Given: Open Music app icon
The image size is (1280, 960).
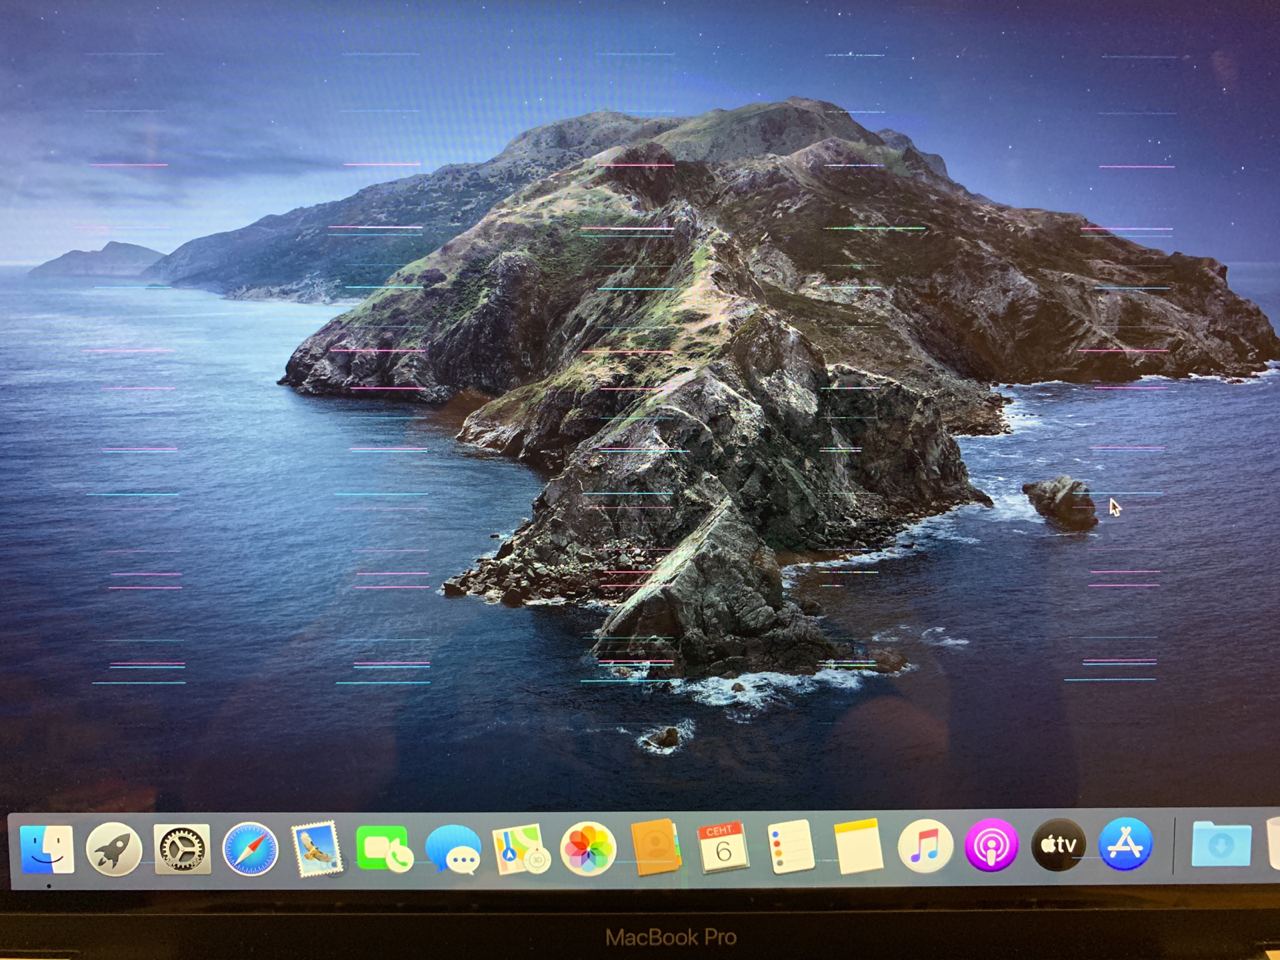Looking at the screenshot, I should 925,847.
